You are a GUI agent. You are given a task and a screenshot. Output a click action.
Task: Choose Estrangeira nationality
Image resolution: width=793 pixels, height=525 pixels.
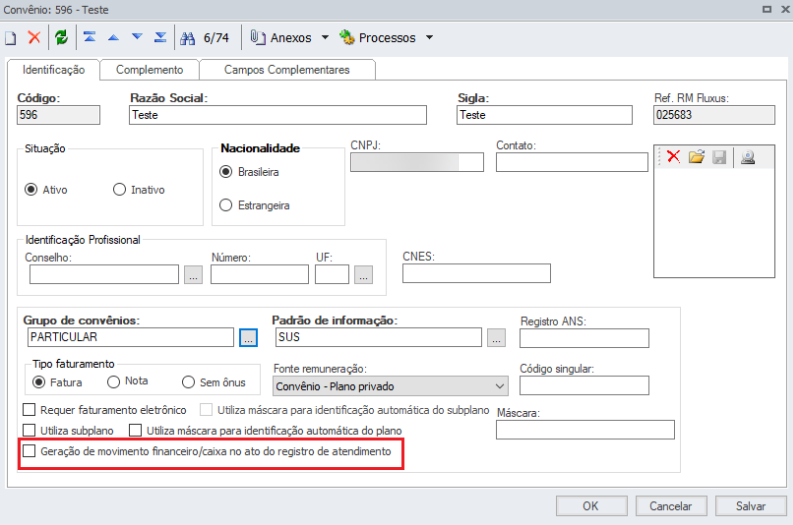coord(226,205)
